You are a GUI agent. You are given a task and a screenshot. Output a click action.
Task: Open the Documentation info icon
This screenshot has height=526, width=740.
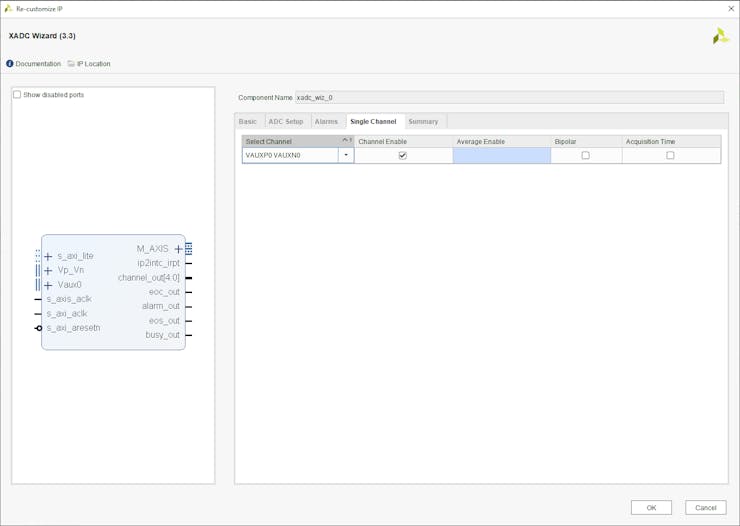point(9,63)
